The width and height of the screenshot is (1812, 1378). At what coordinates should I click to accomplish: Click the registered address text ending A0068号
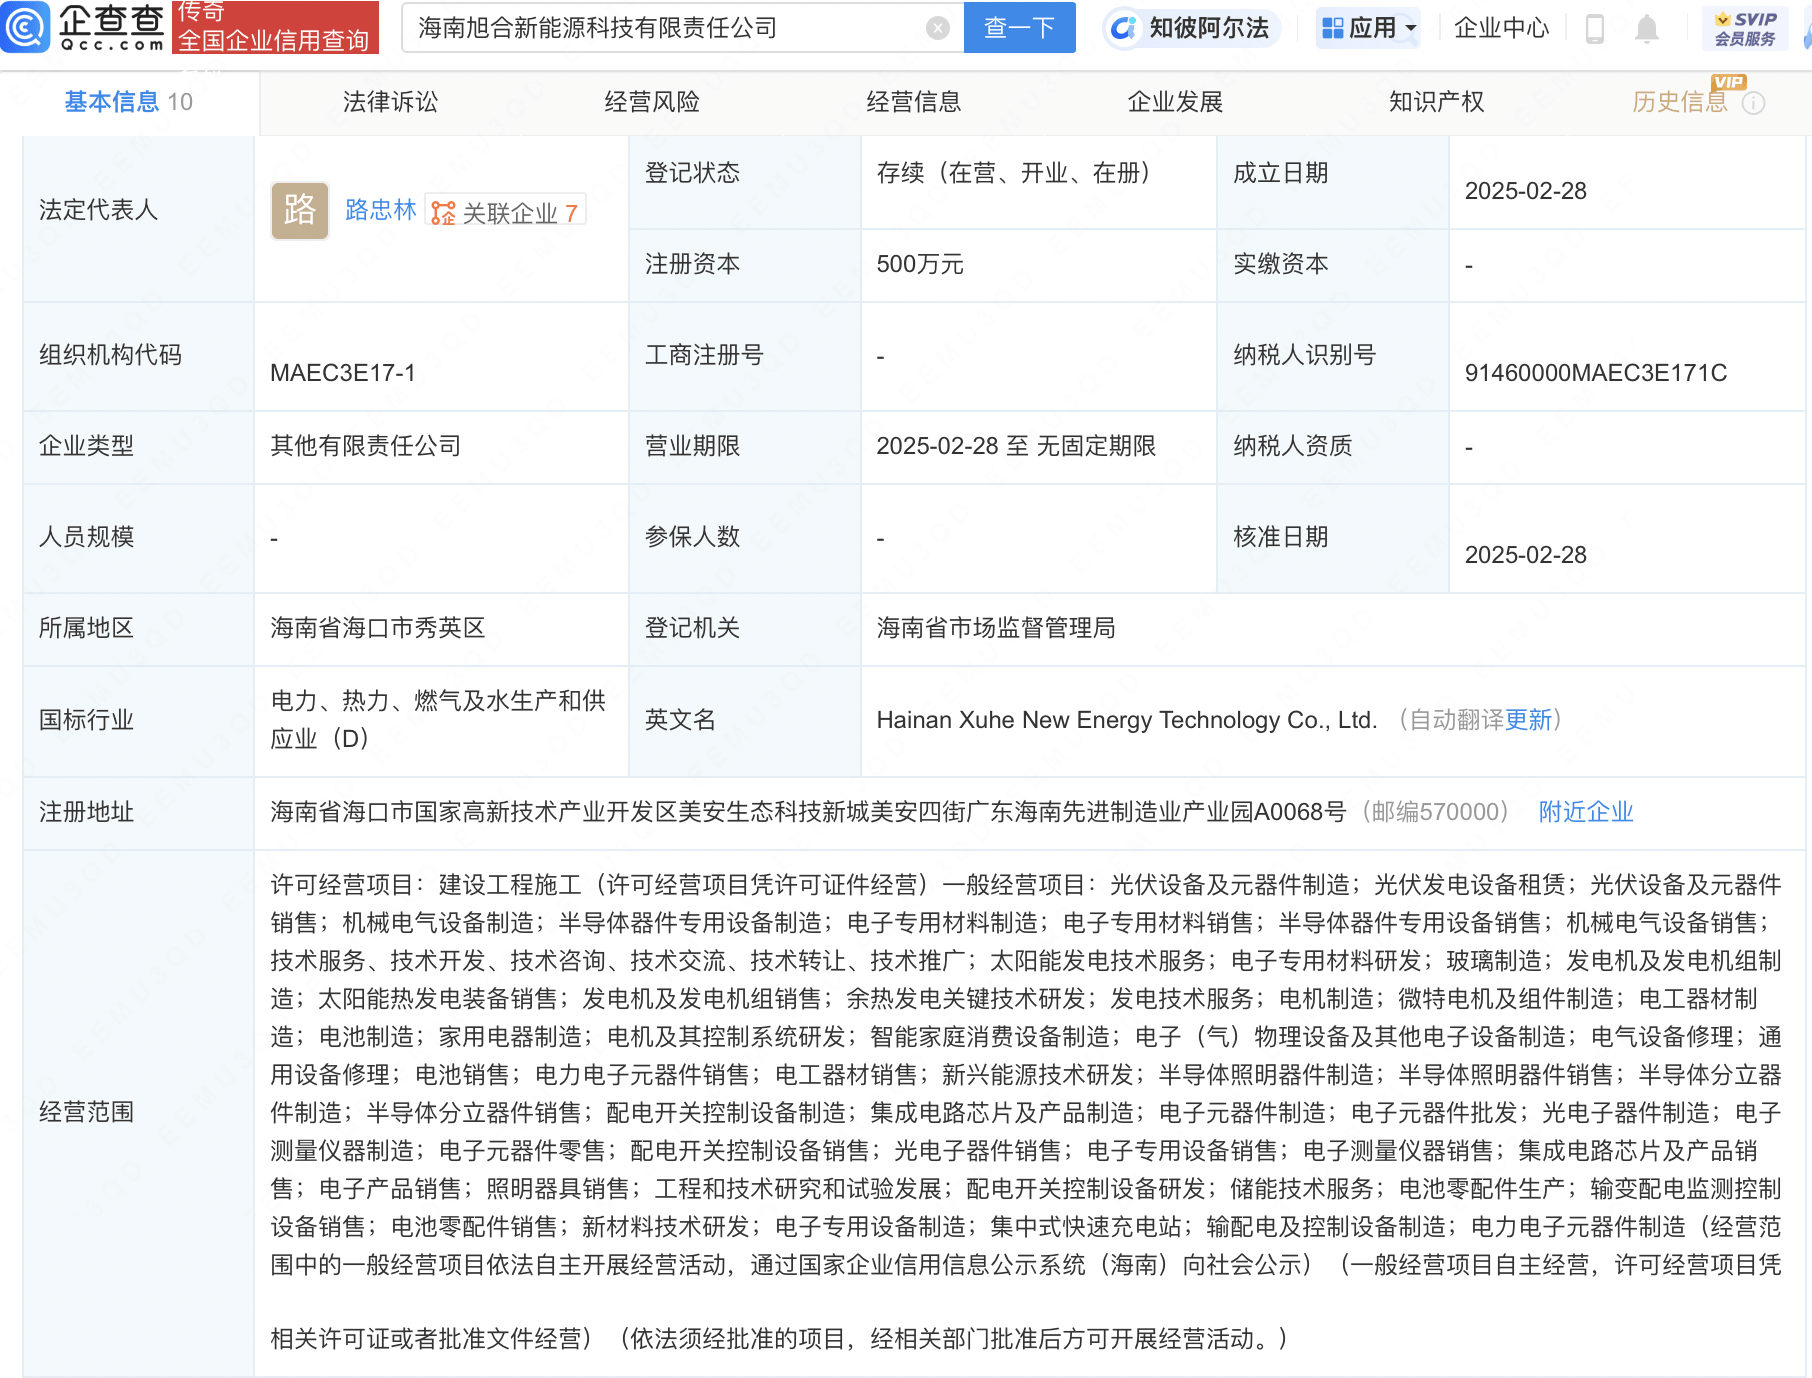pyautogui.click(x=808, y=812)
